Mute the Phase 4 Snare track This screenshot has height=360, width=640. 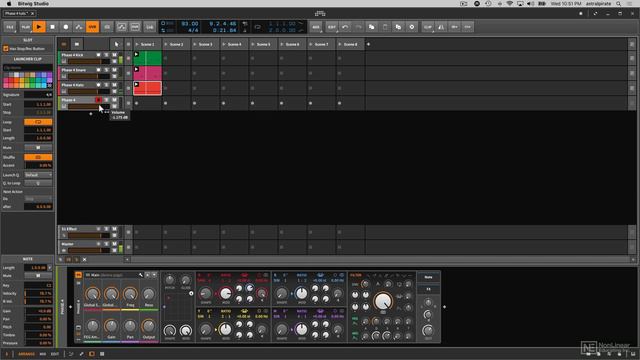(x=114, y=70)
